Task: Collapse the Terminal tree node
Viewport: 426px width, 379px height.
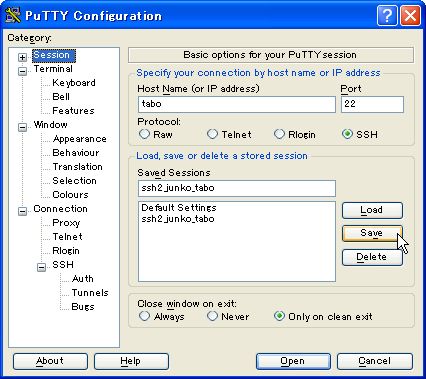Action: 22,71
